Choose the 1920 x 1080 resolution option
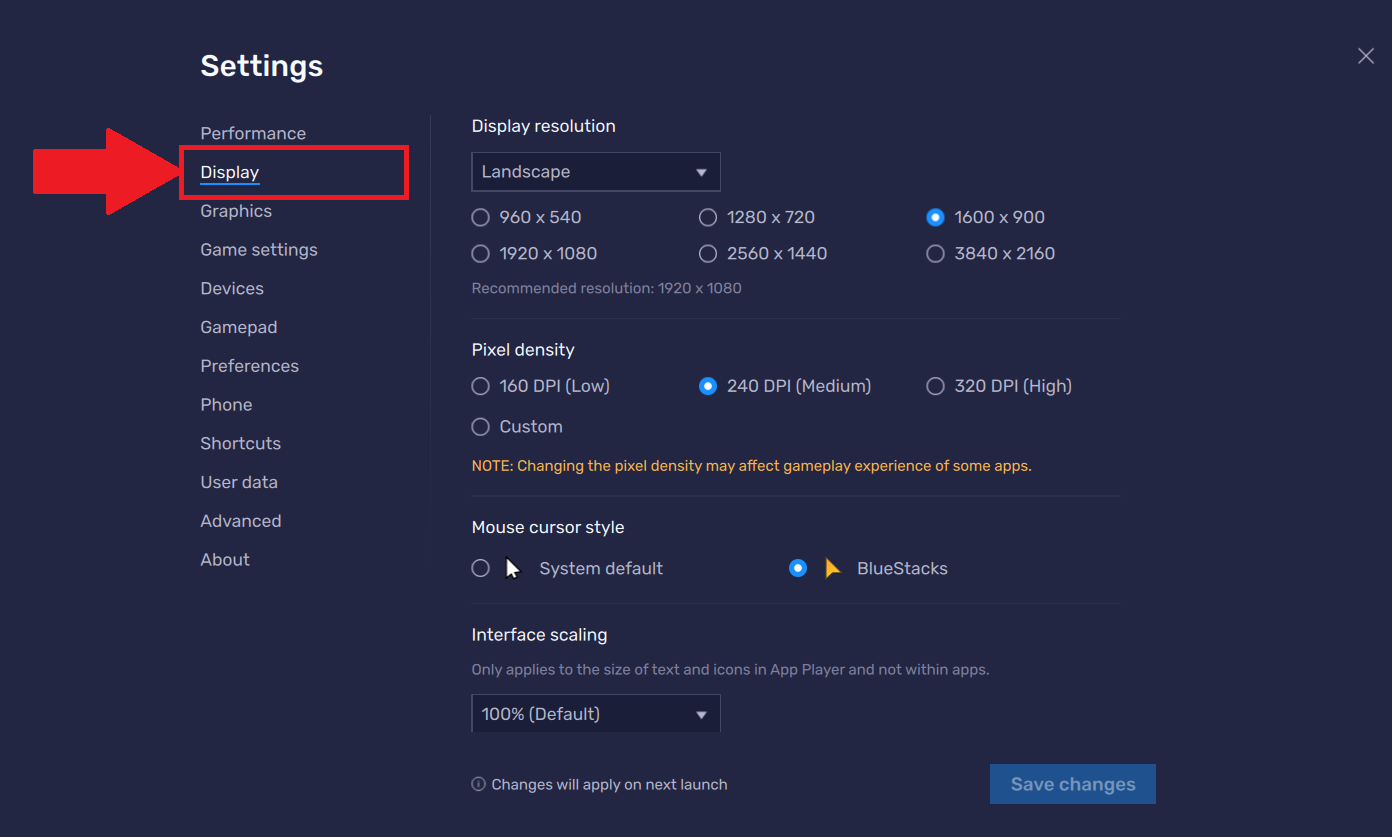This screenshot has height=837, width=1392. [481, 254]
